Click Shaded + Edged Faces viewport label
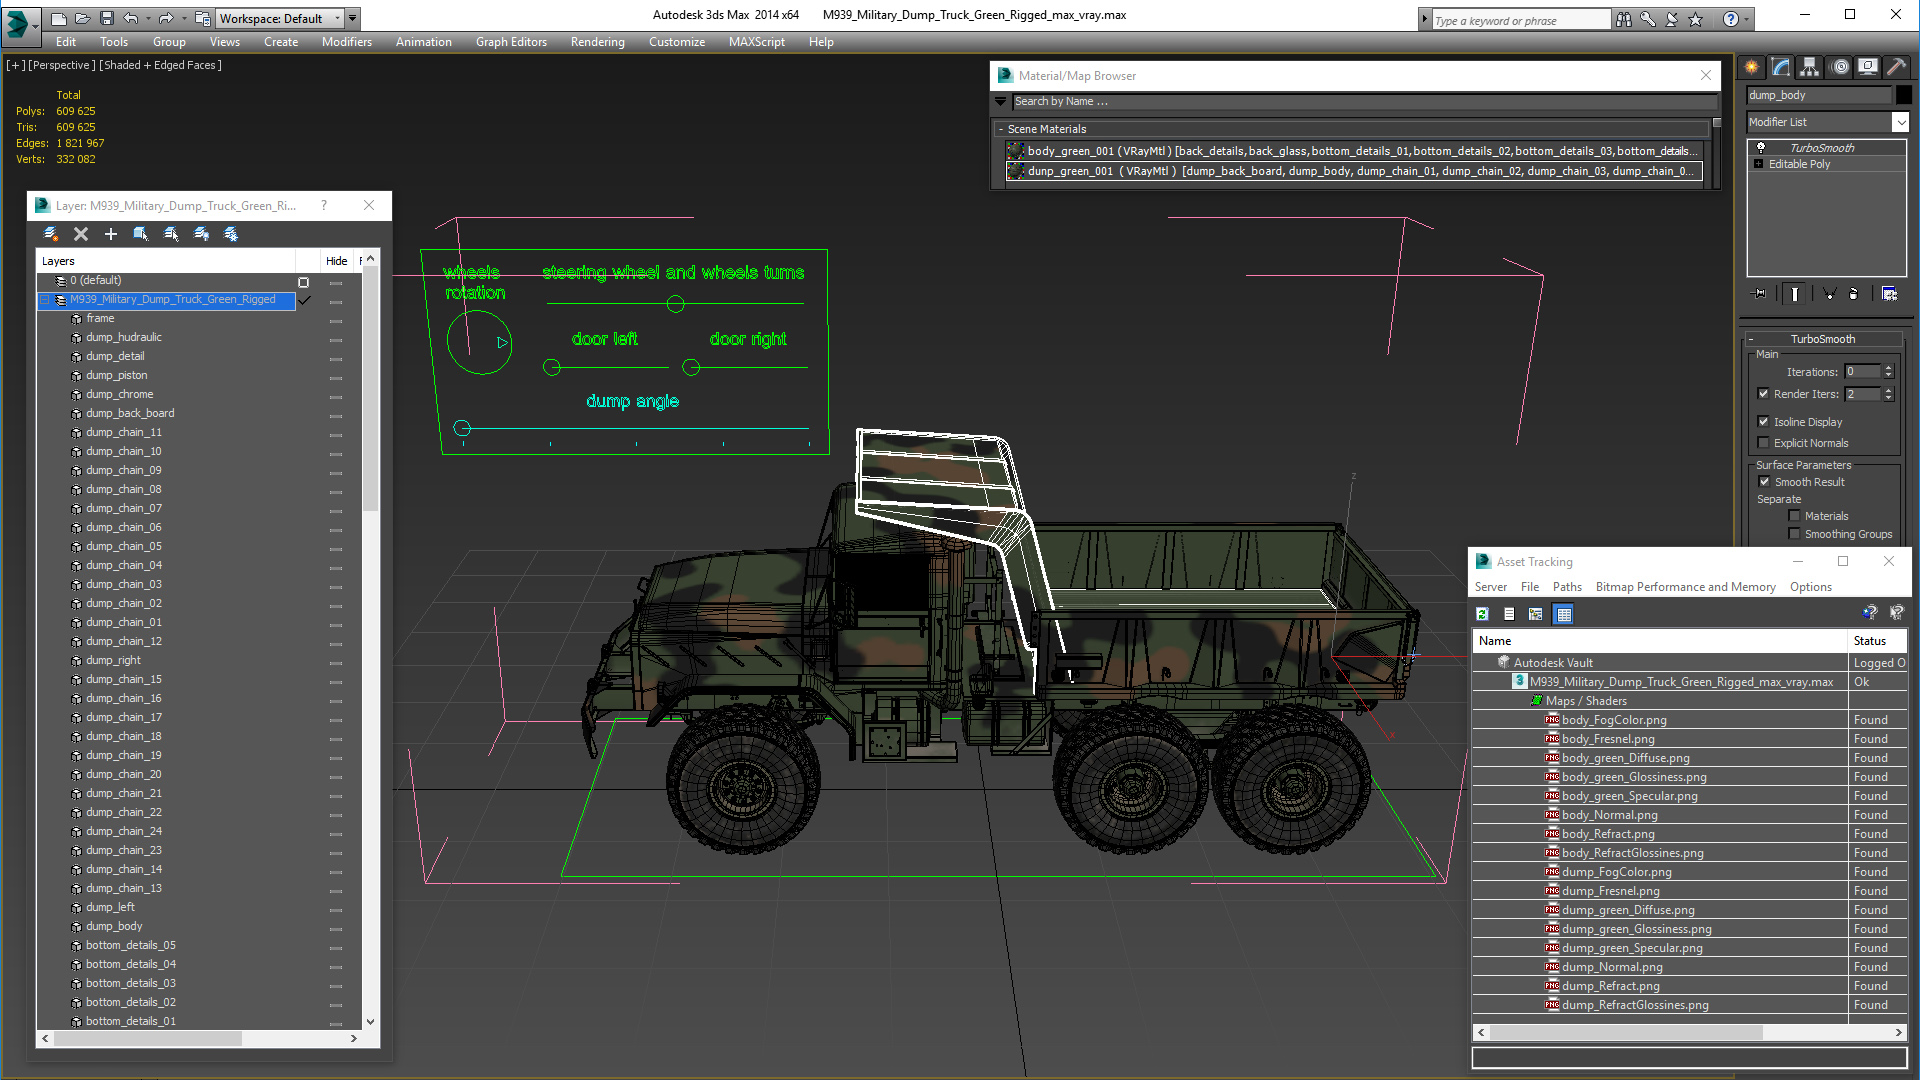This screenshot has height=1080, width=1920. click(x=160, y=65)
